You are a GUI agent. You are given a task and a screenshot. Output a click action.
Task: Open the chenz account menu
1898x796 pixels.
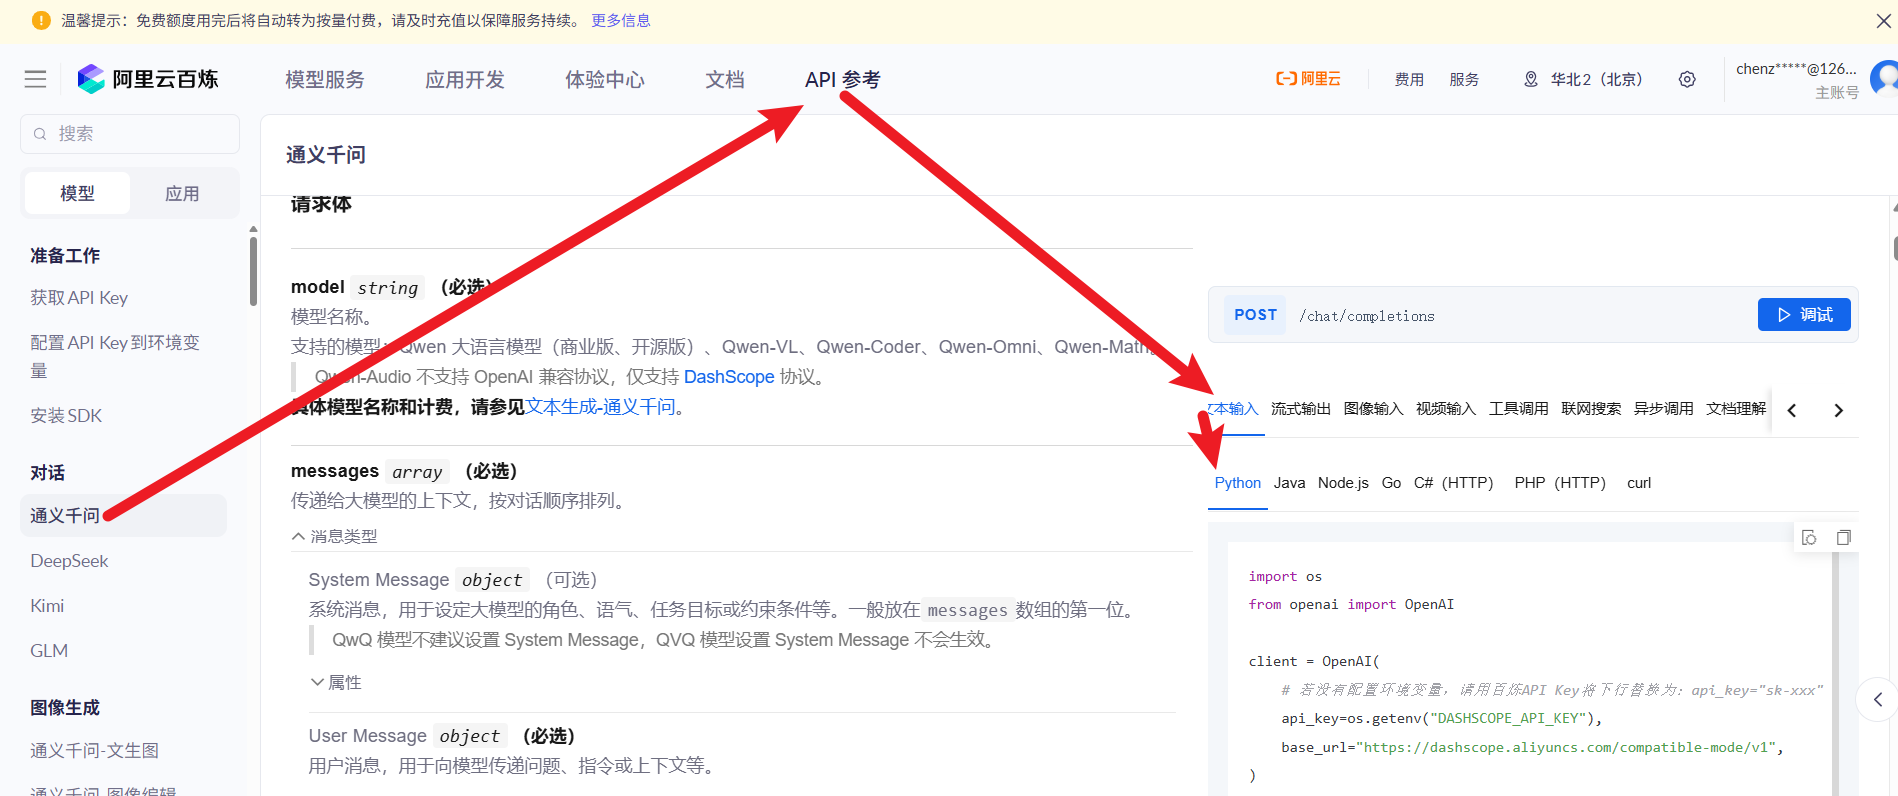pos(1797,79)
